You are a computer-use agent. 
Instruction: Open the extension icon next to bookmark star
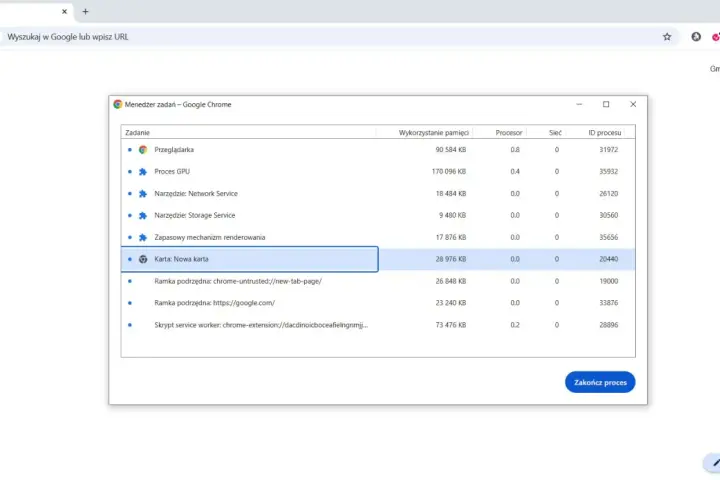coord(696,37)
